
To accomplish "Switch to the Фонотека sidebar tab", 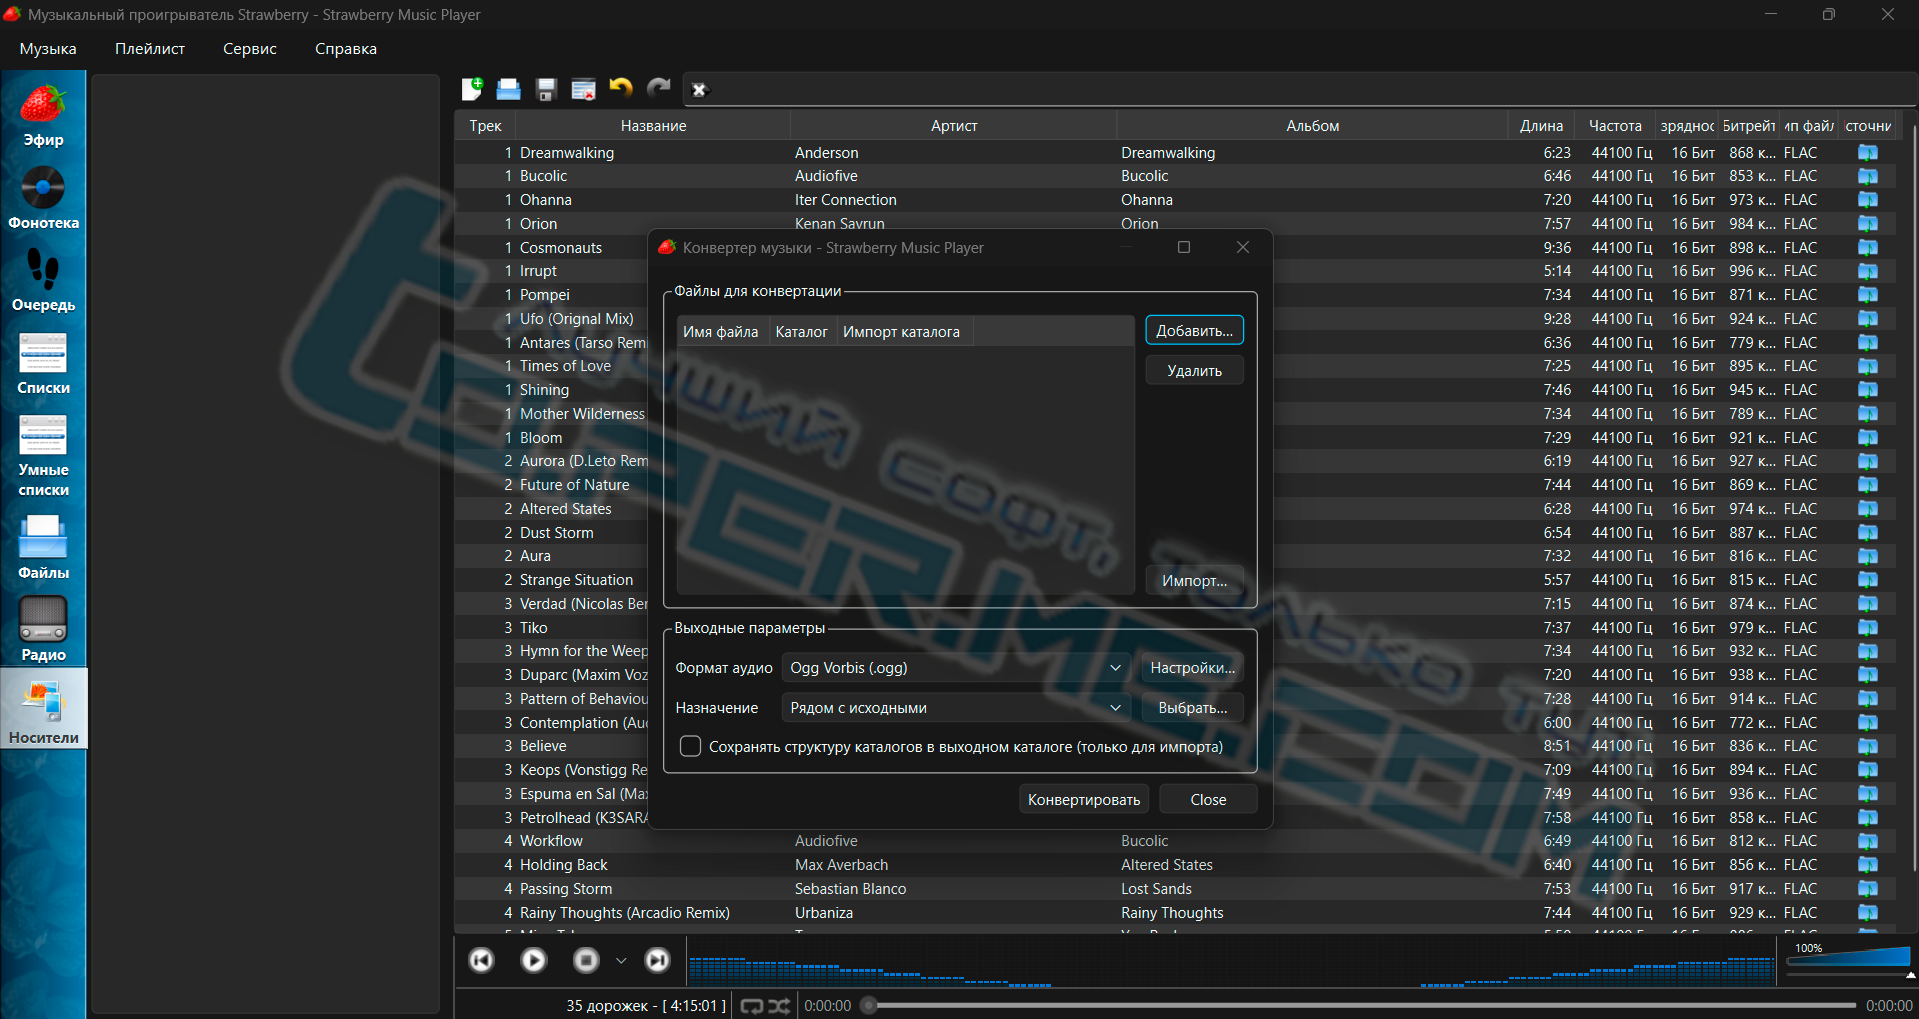I will coord(44,198).
